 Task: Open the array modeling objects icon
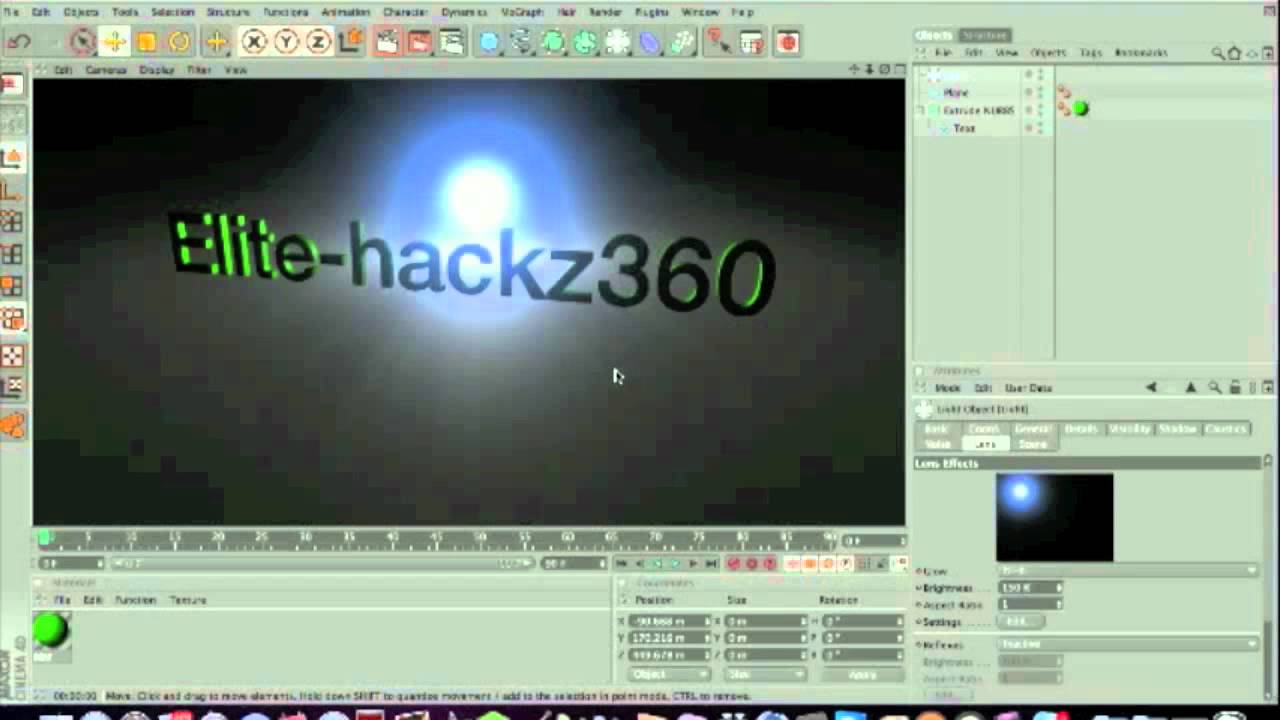tap(585, 42)
